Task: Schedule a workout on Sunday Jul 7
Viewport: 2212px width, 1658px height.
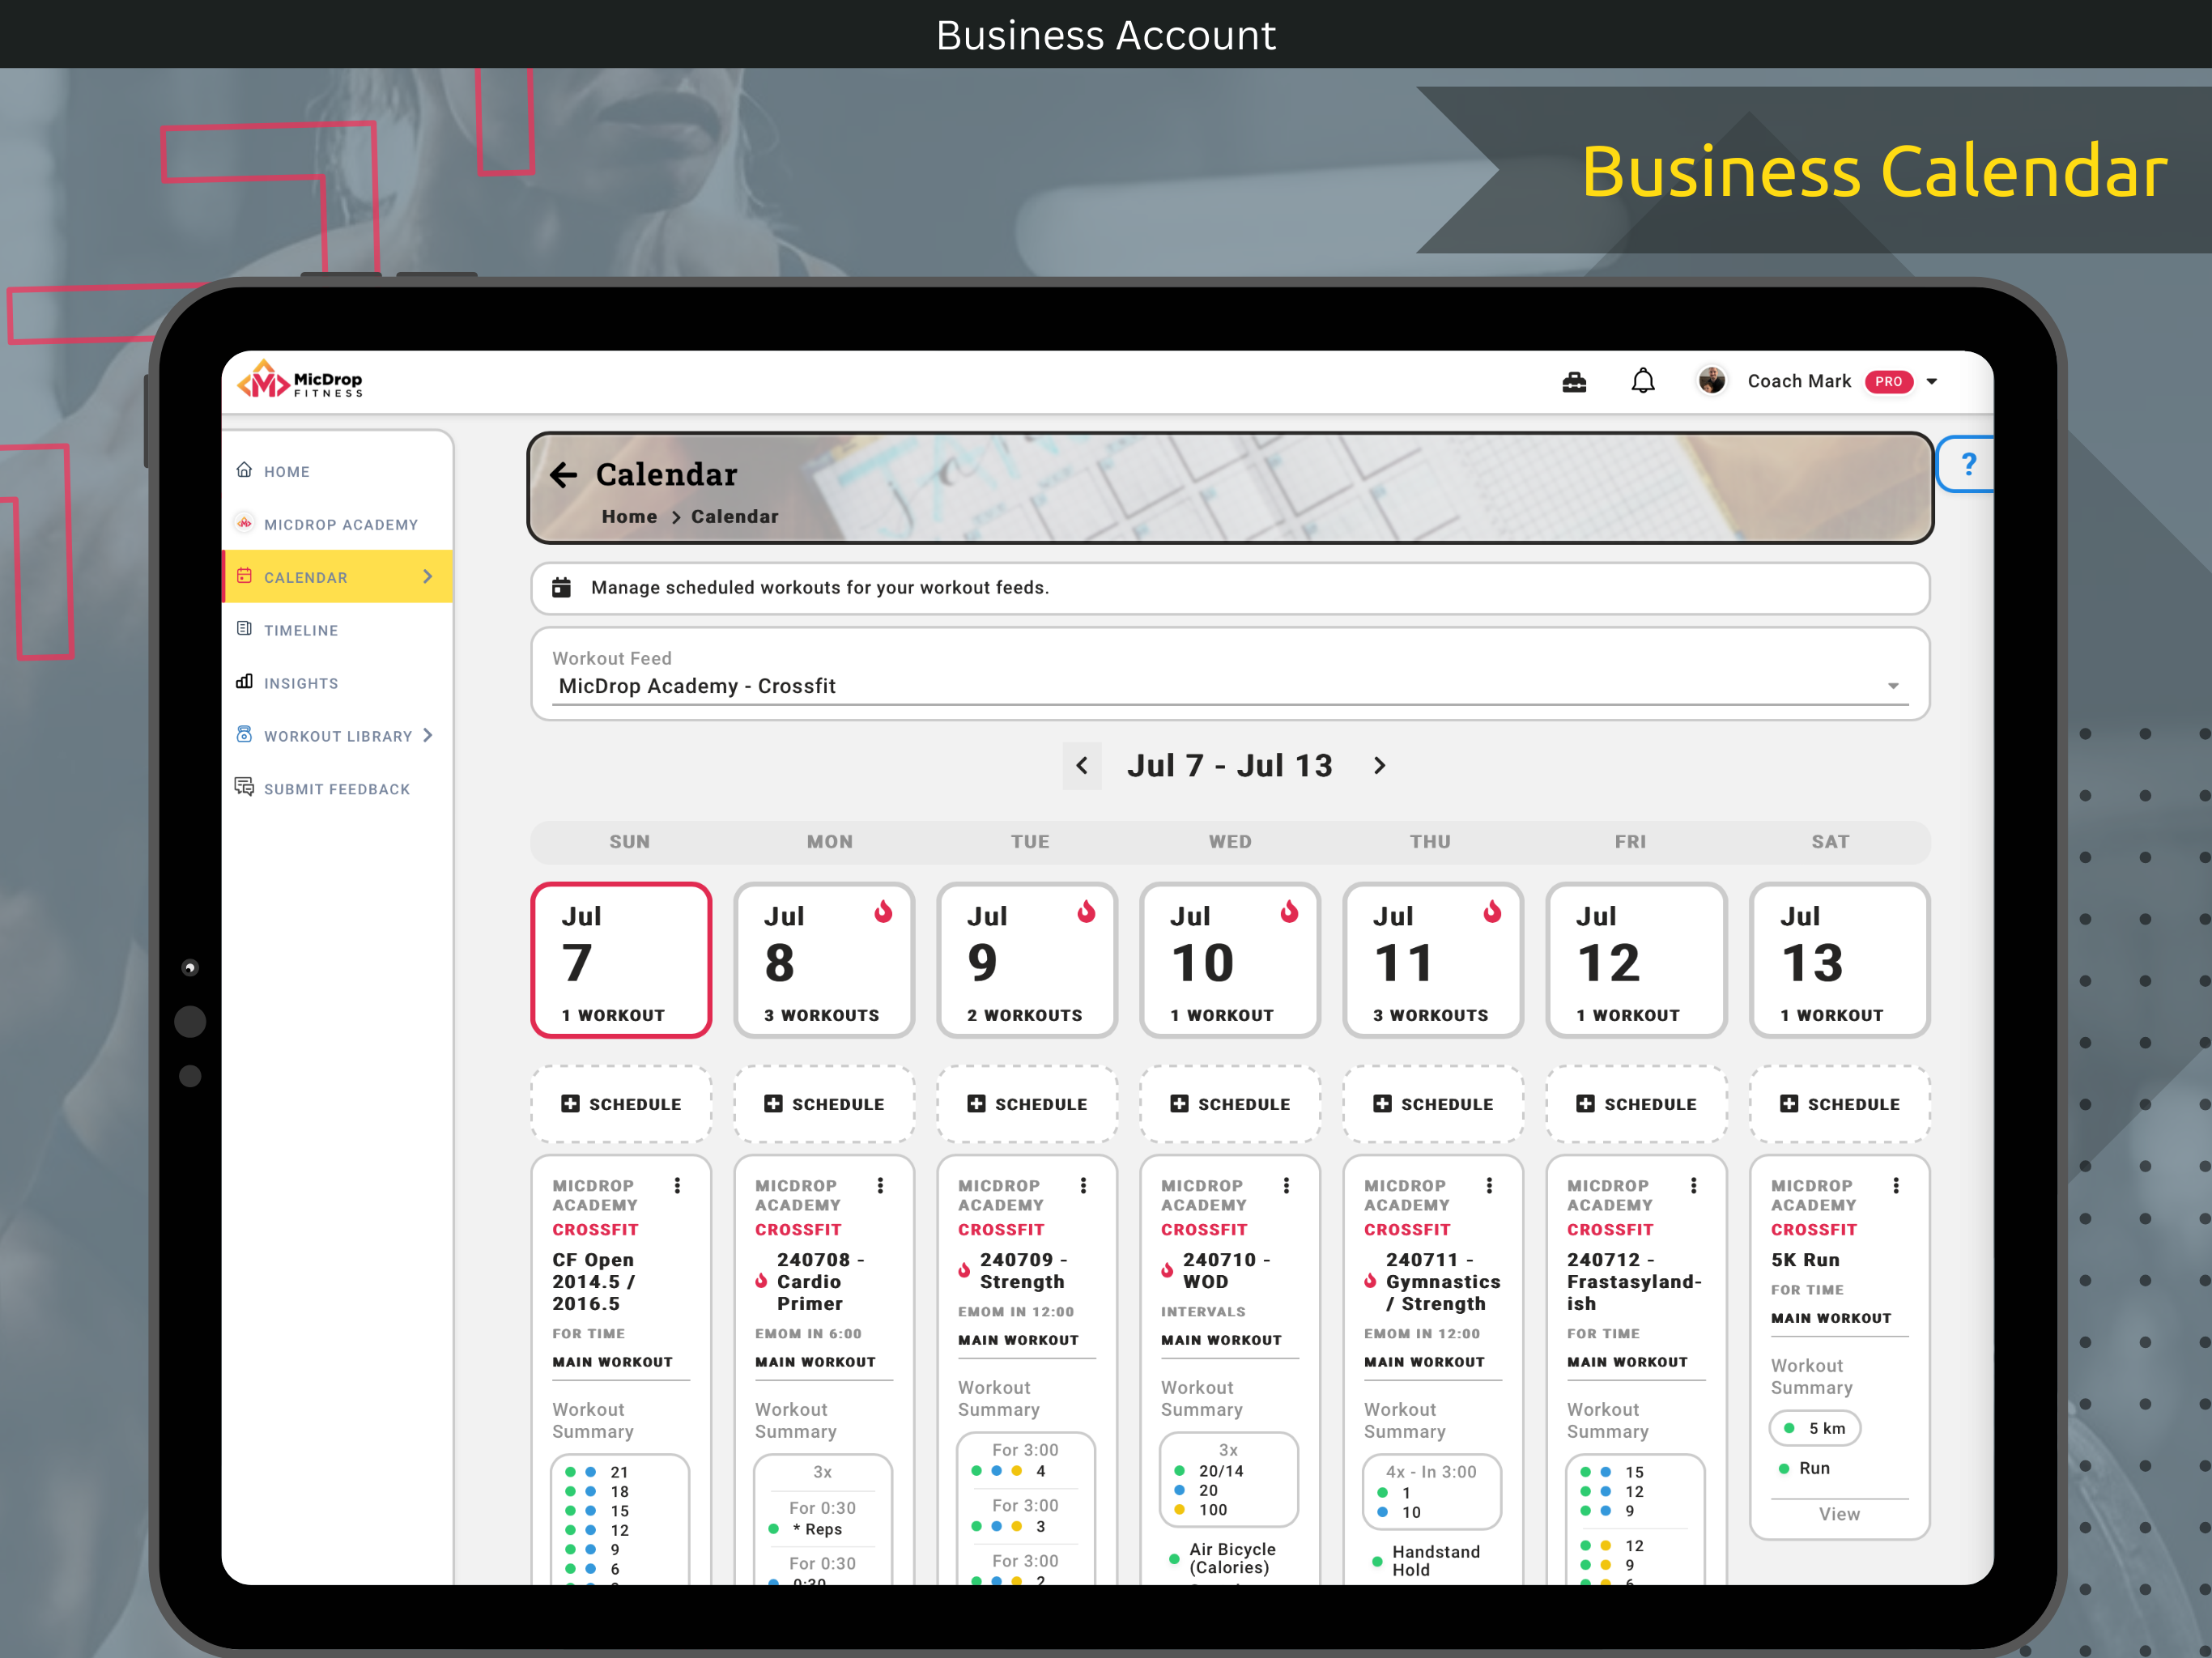Action: coord(621,1104)
